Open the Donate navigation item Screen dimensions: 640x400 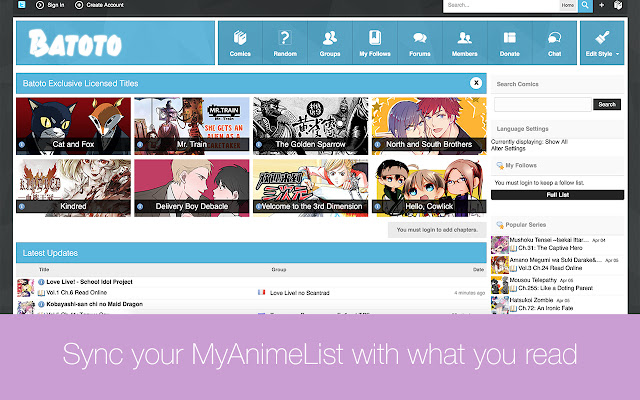509,43
